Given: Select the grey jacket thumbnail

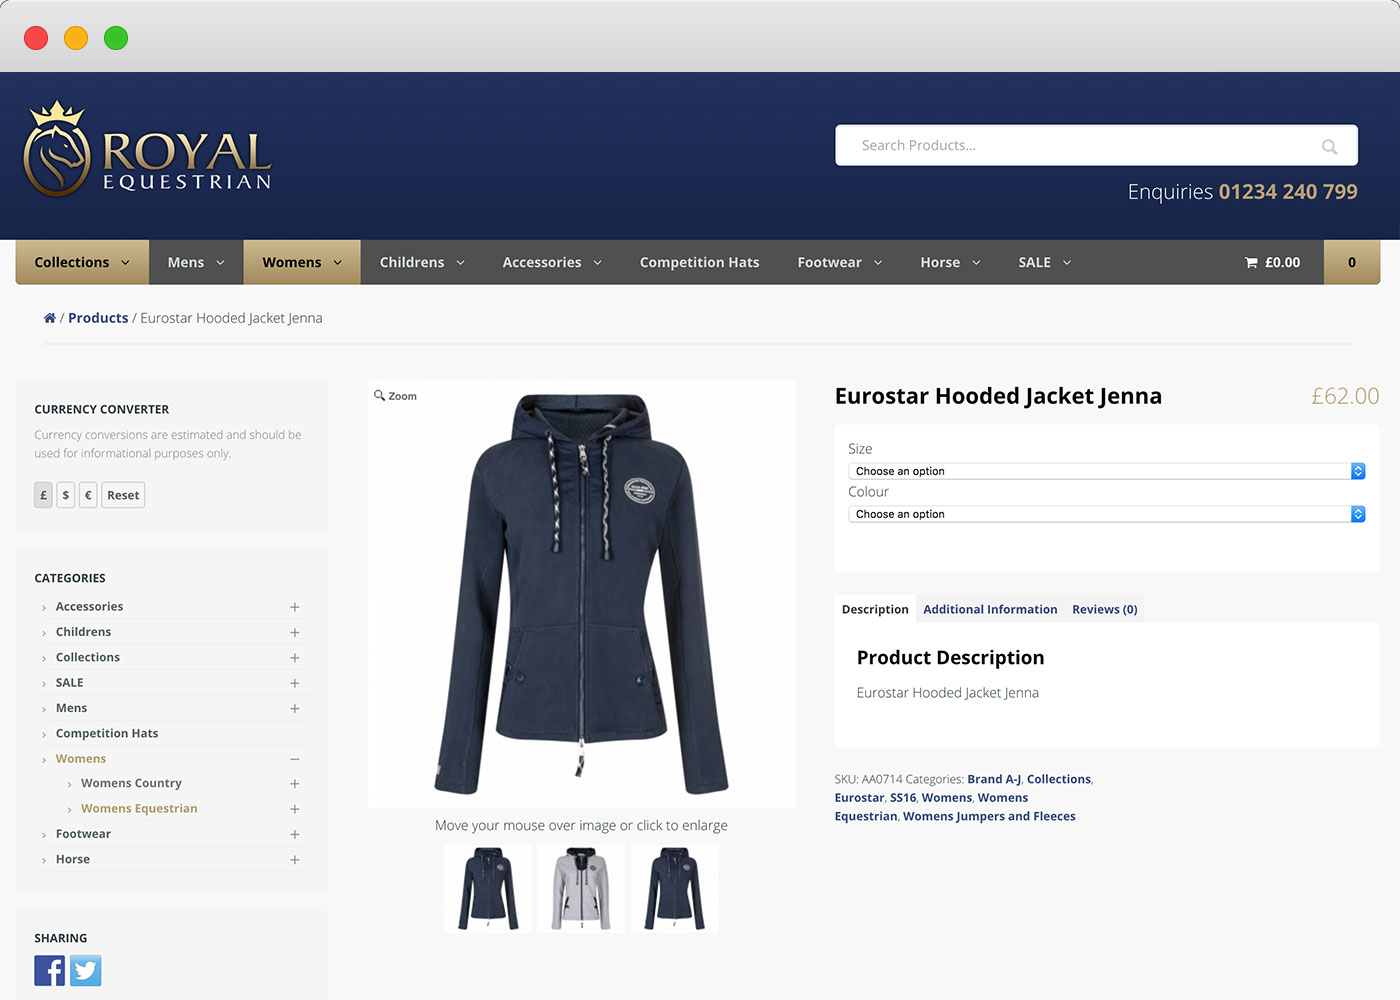Looking at the screenshot, I should pyautogui.click(x=581, y=888).
